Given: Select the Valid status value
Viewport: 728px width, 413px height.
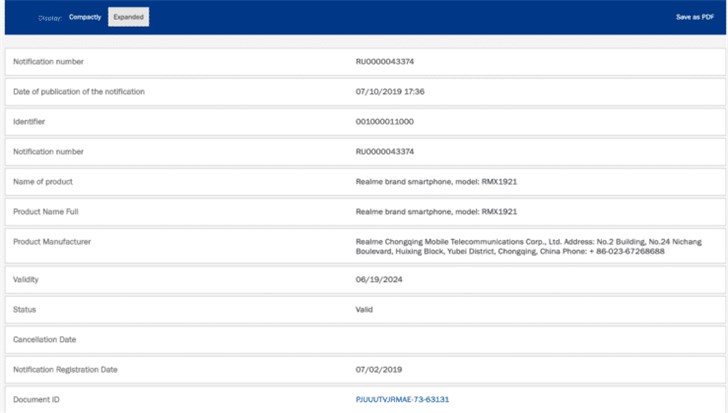Looking at the screenshot, I should click(364, 310).
